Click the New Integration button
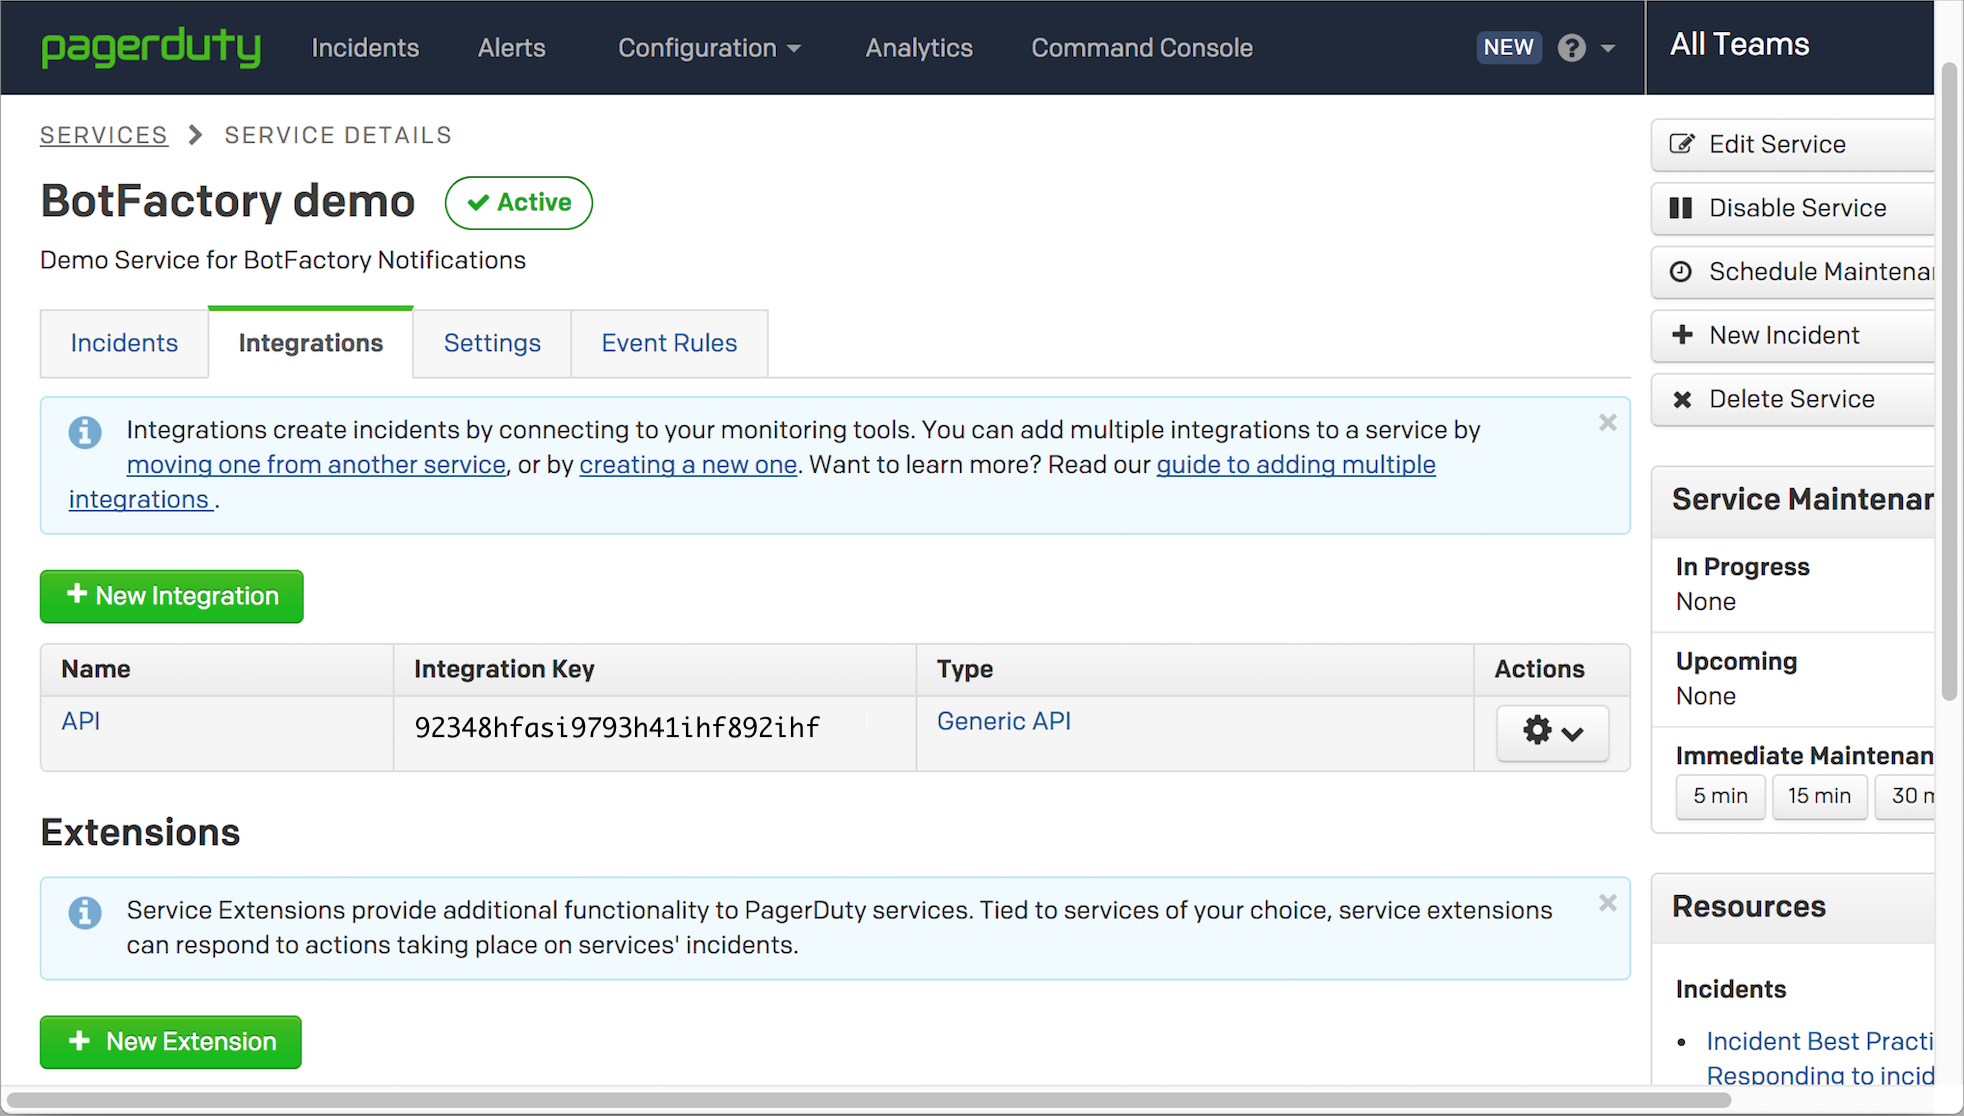The width and height of the screenshot is (1964, 1116). coord(171,596)
